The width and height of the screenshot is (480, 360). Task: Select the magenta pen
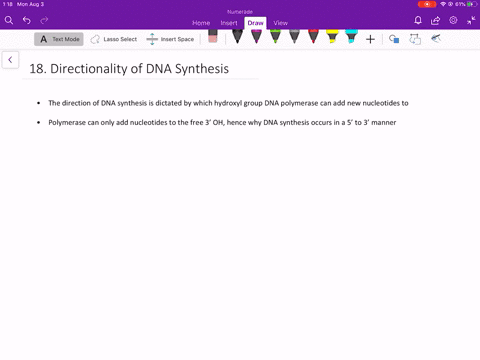[256, 37]
